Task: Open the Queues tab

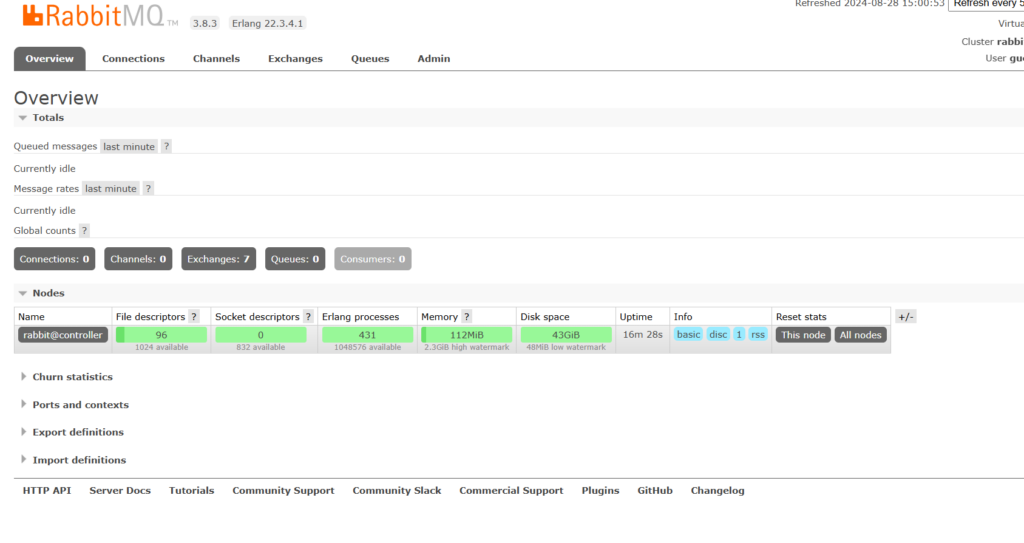Action: click(x=370, y=59)
